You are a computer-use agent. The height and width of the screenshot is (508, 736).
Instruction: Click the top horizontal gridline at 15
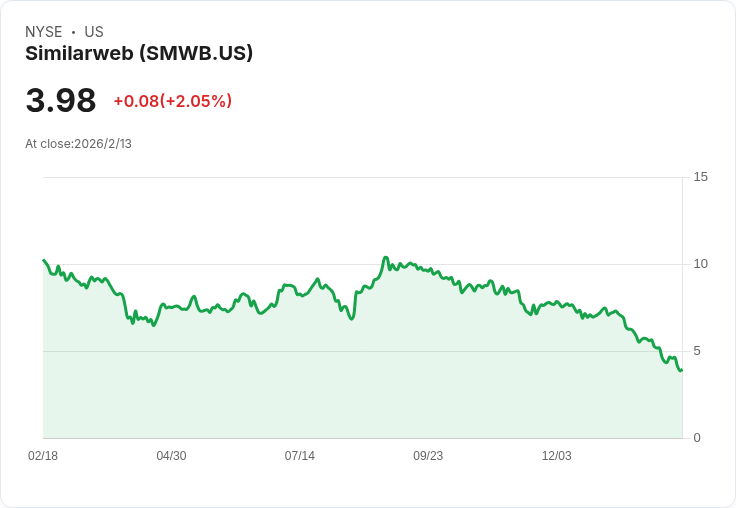click(x=360, y=178)
